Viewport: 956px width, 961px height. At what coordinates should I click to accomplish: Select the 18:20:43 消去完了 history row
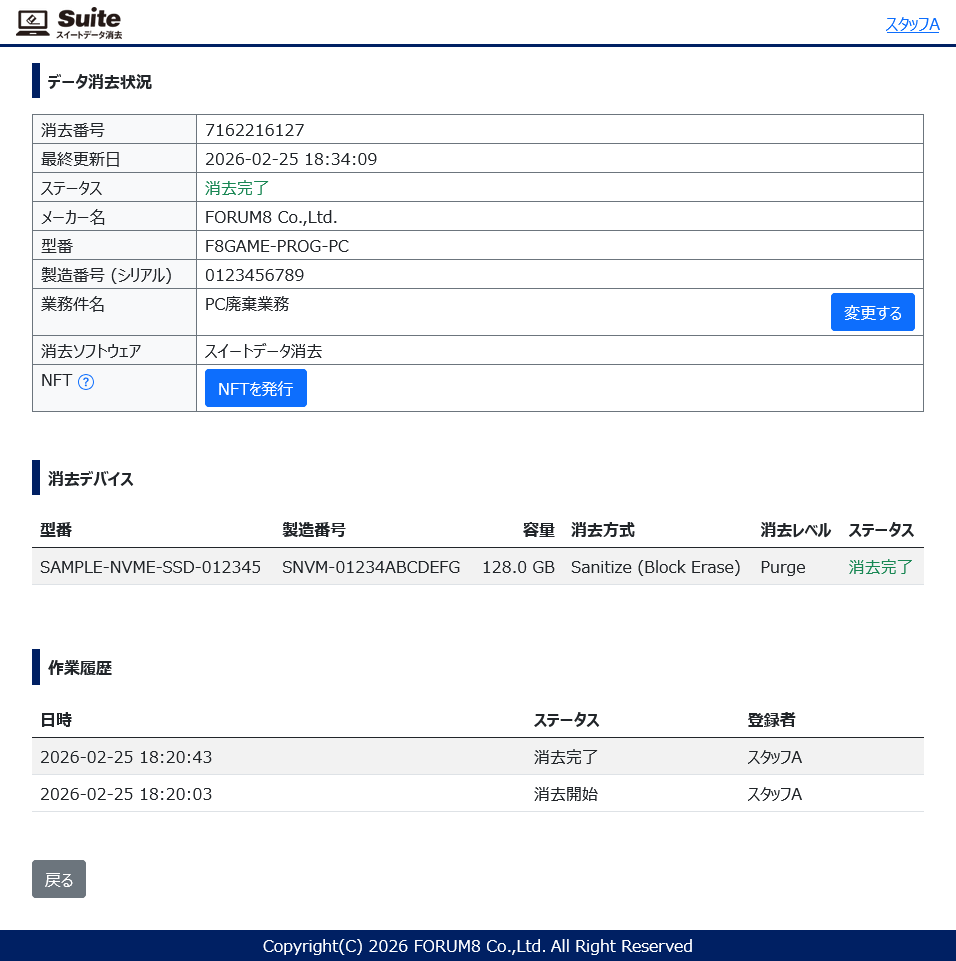coord(126,757)
